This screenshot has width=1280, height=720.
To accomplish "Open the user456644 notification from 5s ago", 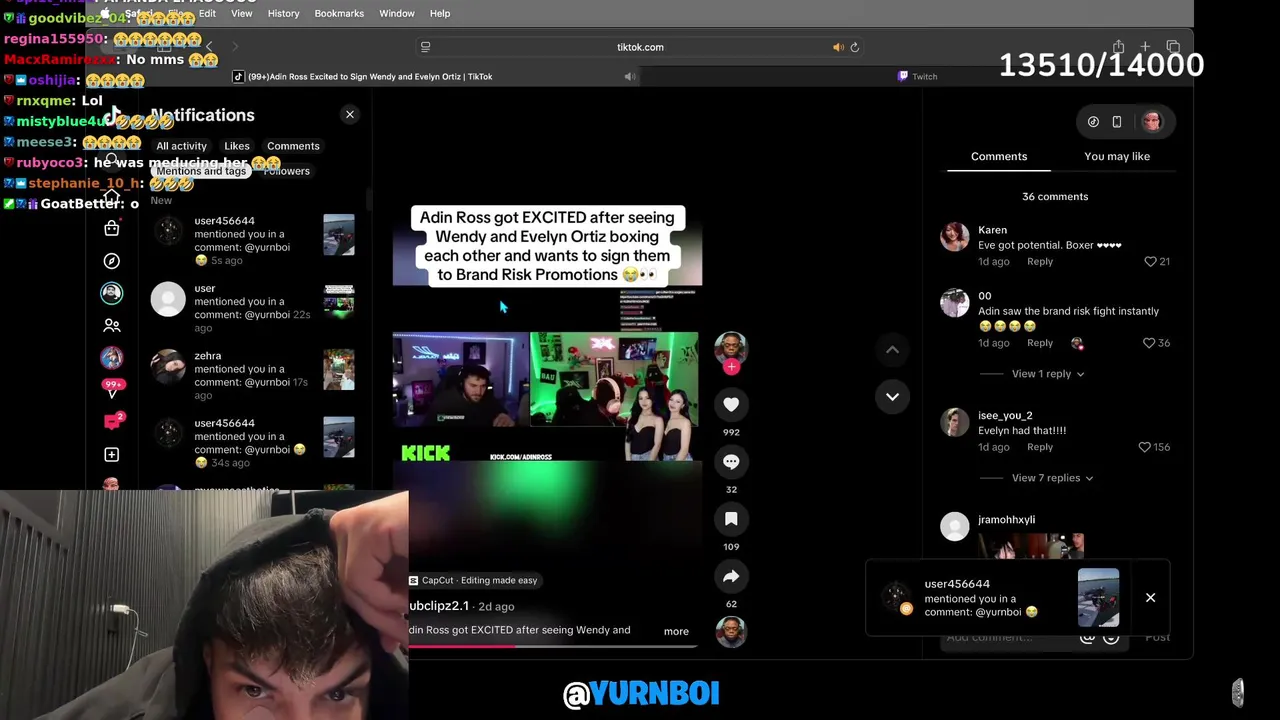I will 253,241.
